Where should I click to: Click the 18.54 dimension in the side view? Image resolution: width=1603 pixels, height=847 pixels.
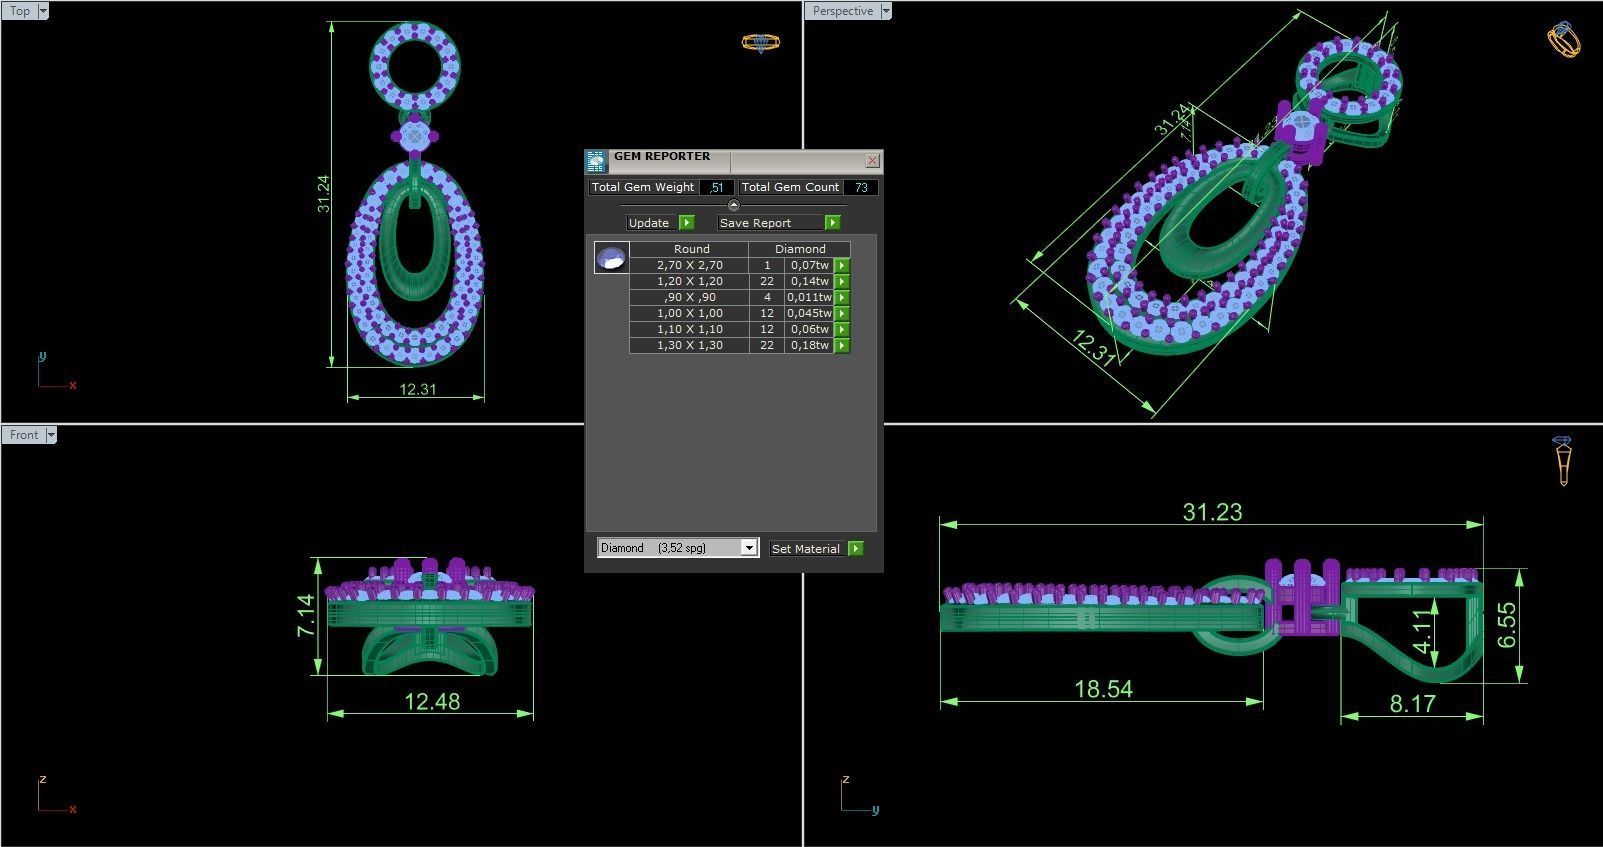(x=1103, y=689)
